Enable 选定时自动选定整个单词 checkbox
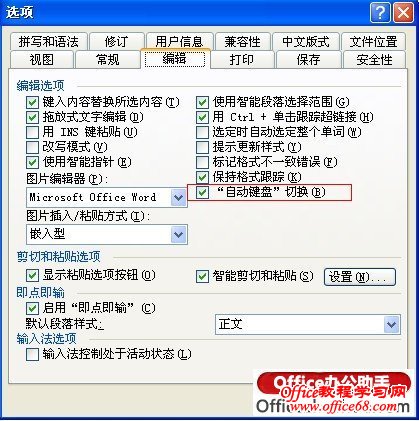 click(x=202, y=132)
